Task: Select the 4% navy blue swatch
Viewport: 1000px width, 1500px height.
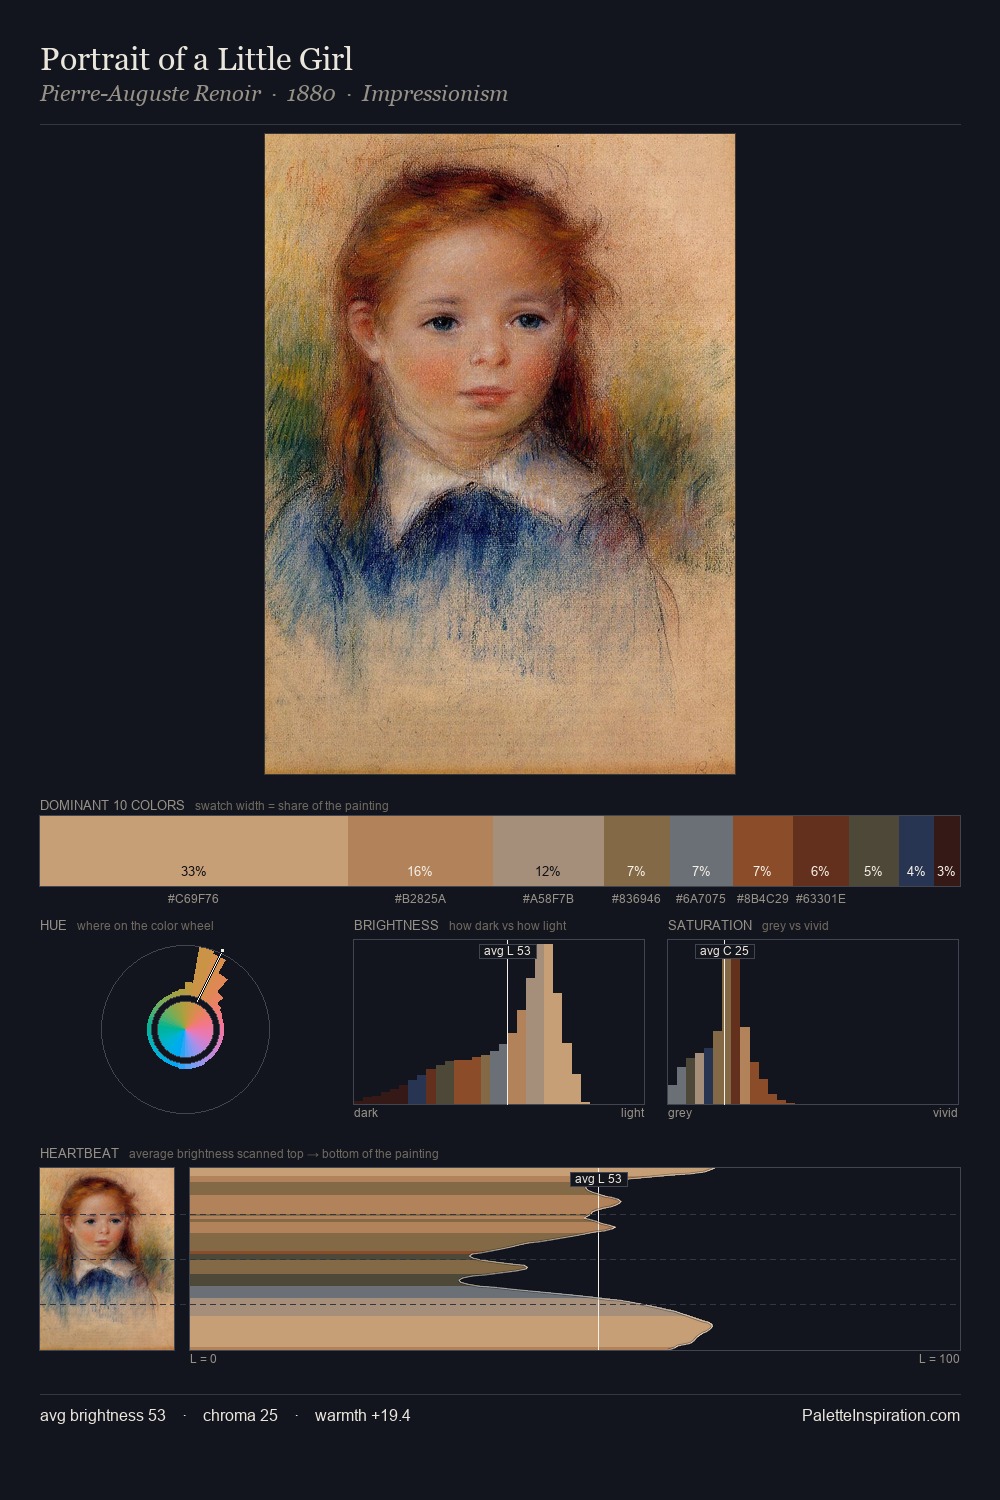Action: point(916,851)
